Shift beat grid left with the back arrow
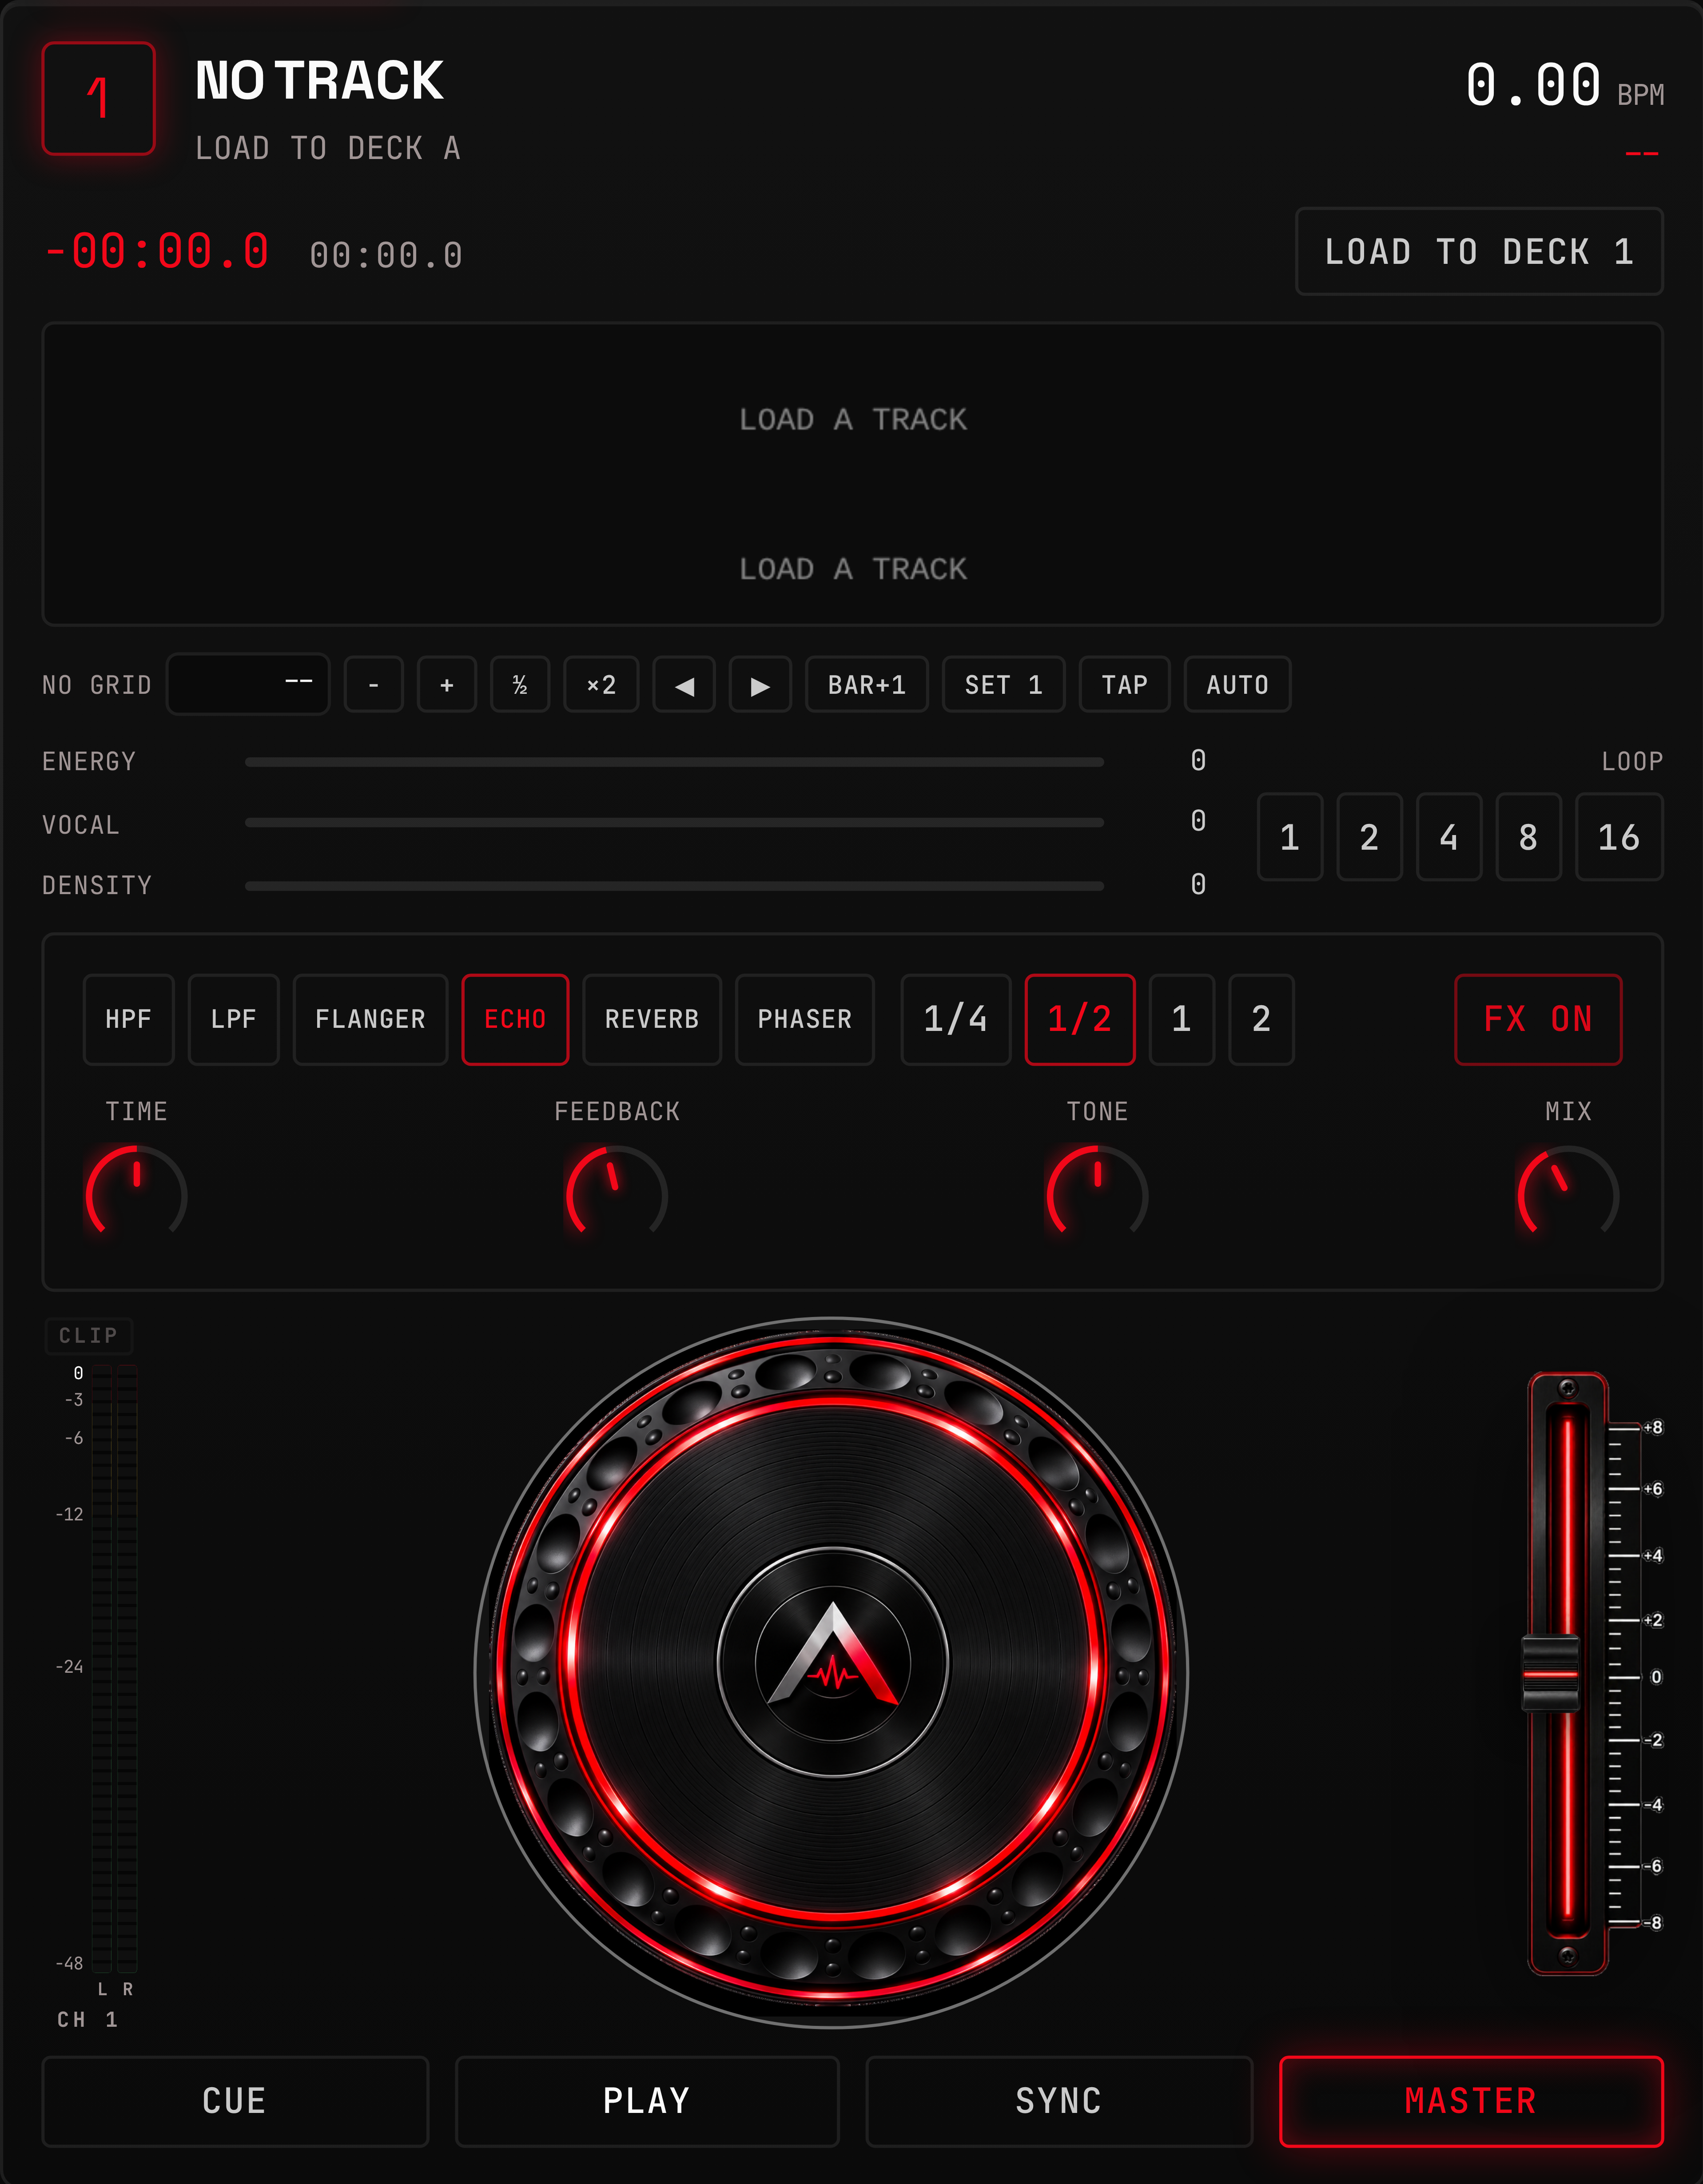Image resolution: width=1703 pixels, height=2184 pixels. pos(684,685)
